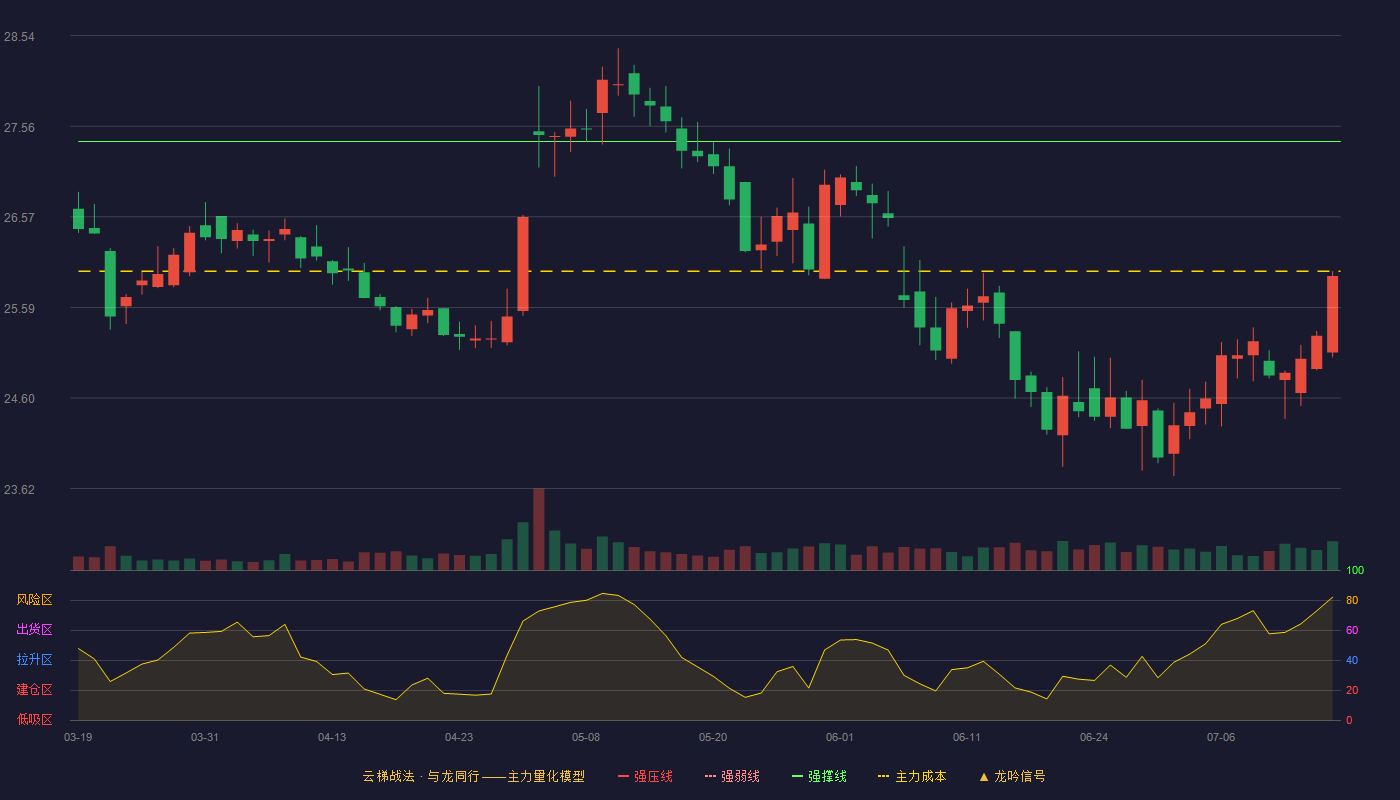
Task: Click the magenta 60 indicator scale value
Action: [x=1352, y=630]
